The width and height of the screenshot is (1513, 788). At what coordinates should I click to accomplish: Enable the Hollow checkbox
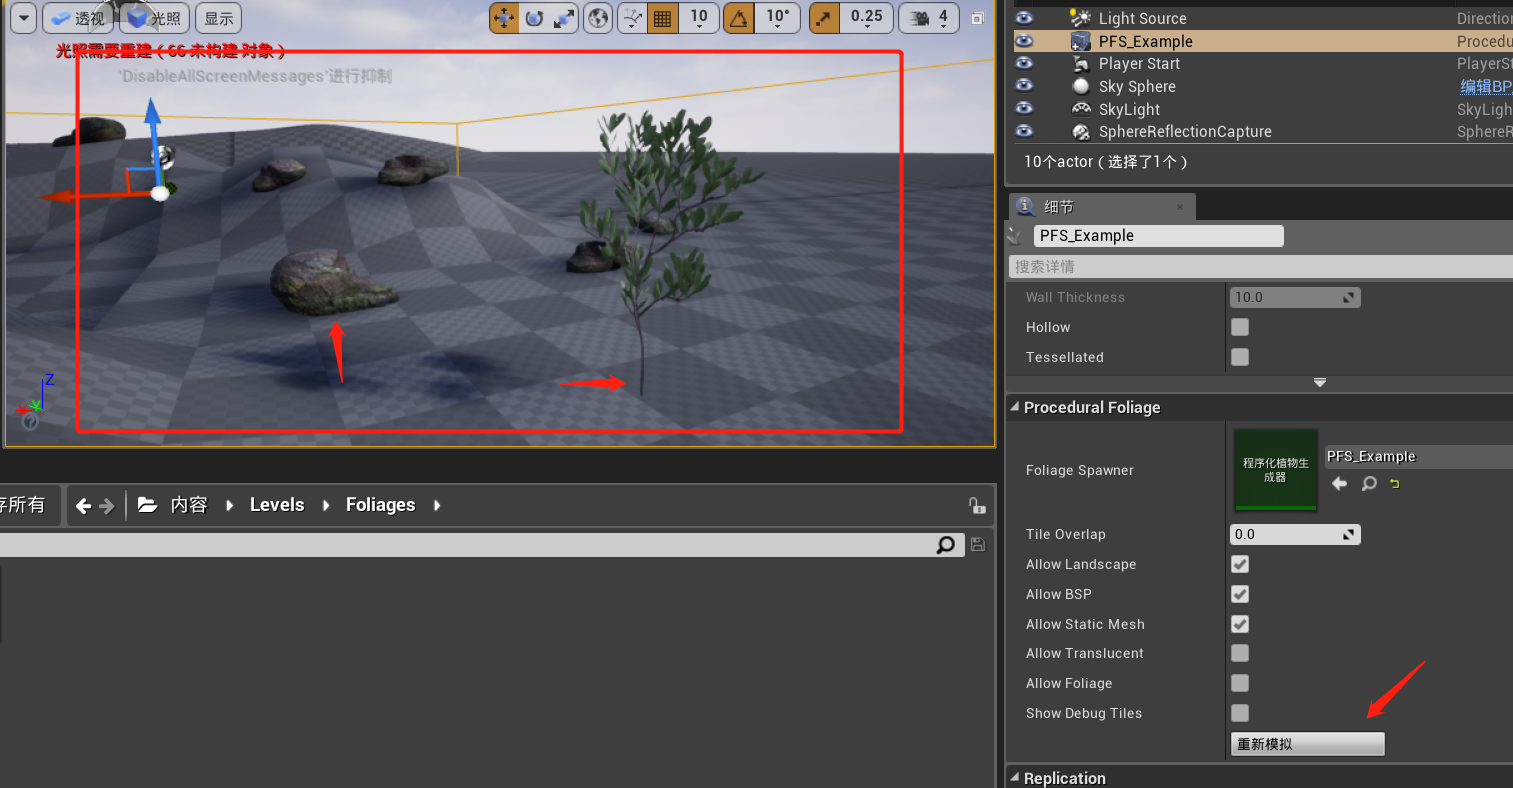coord(1240,327)
